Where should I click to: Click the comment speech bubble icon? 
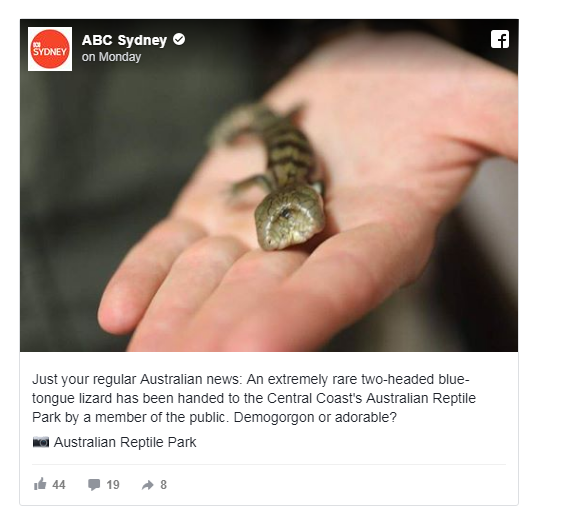[x=94, y=485]
